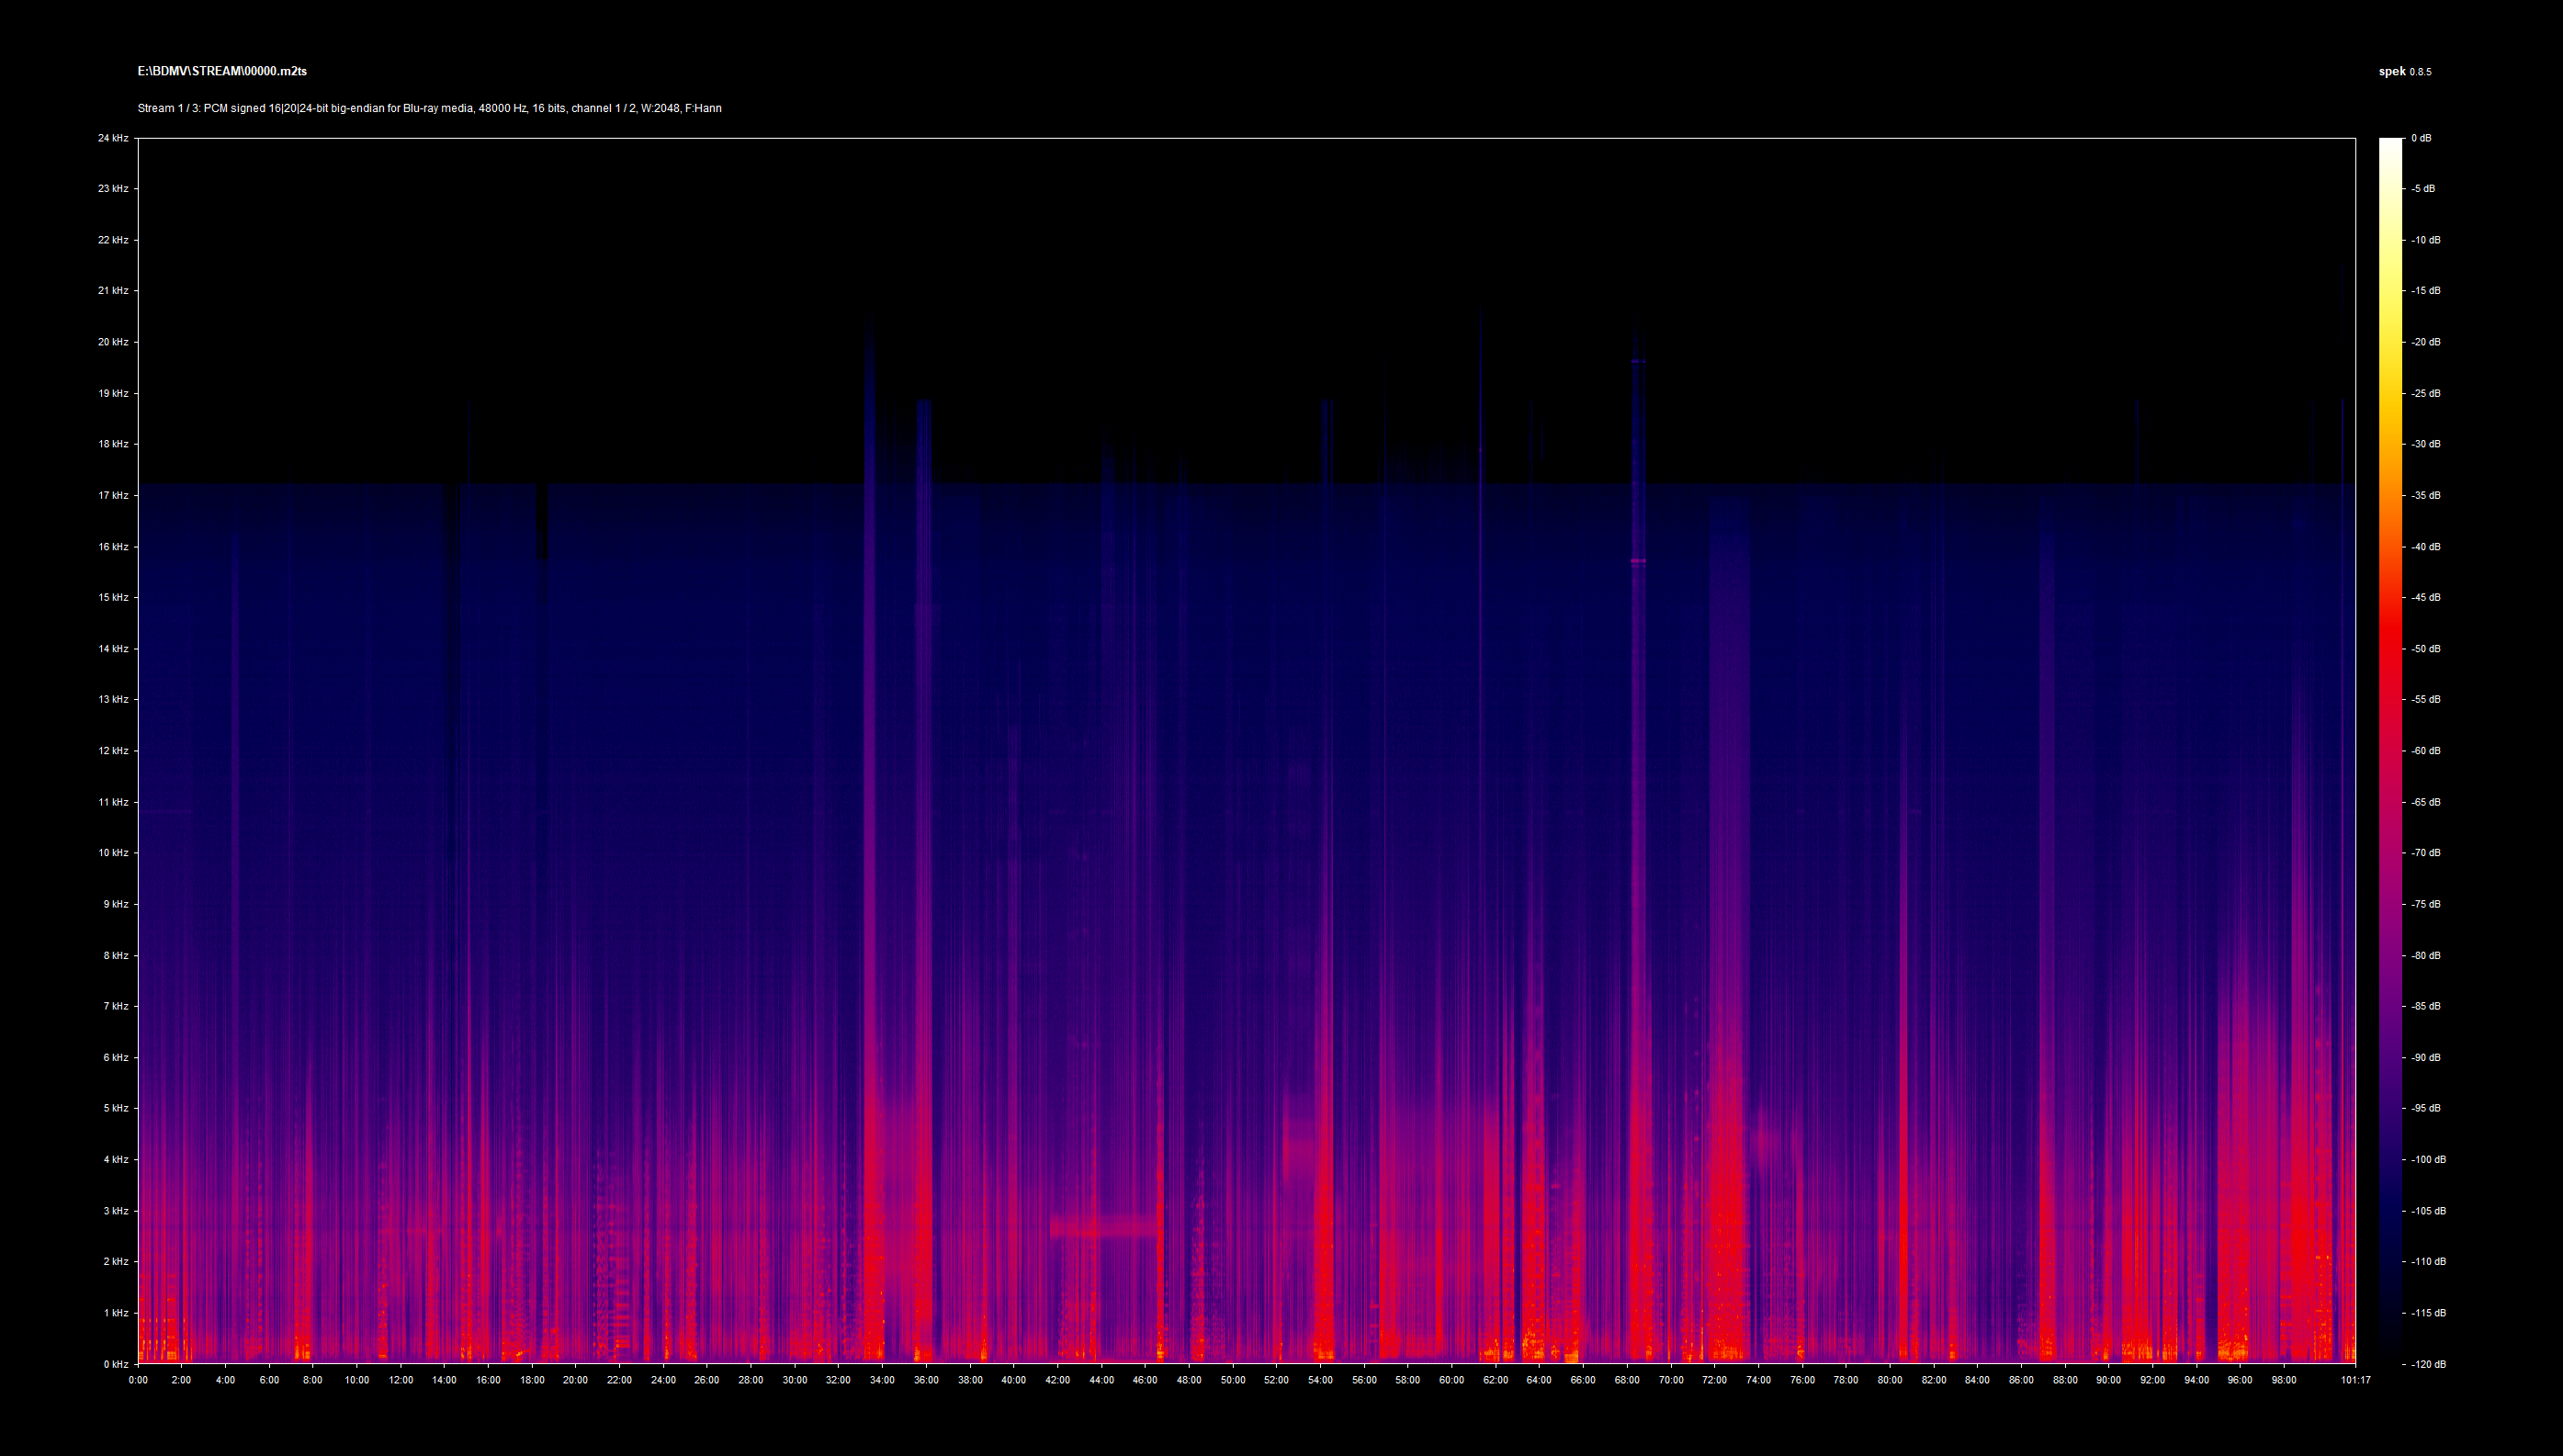Click the small pink mark at 16 kHz near 68:00

pyautogui.click(x=1638, y=561)
